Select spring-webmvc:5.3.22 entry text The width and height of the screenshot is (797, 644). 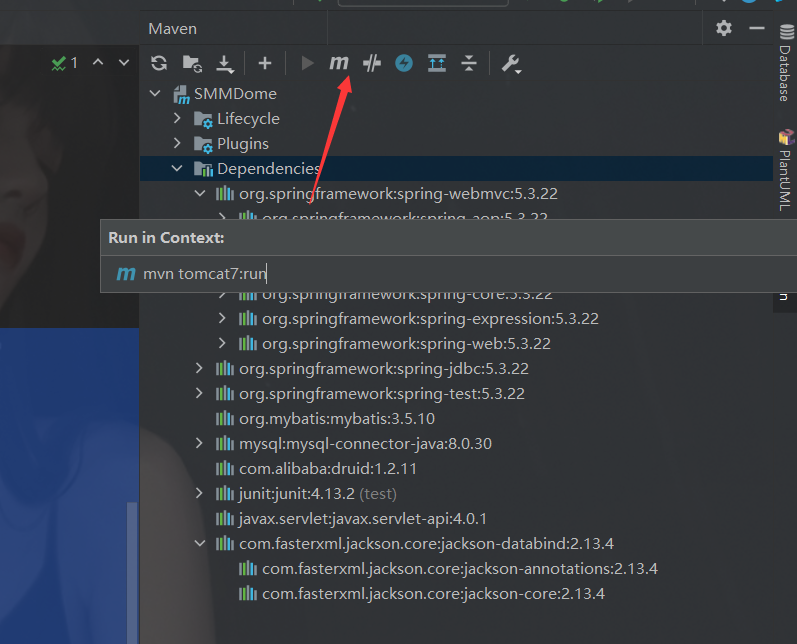click(398, 194)
